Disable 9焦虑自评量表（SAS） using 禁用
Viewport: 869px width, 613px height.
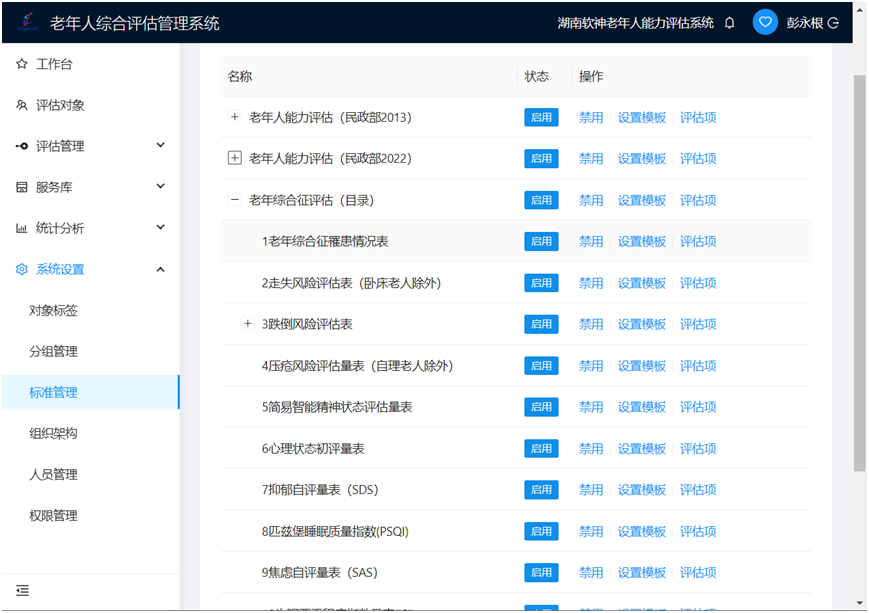pyautogui.click(x=591, y=572)
